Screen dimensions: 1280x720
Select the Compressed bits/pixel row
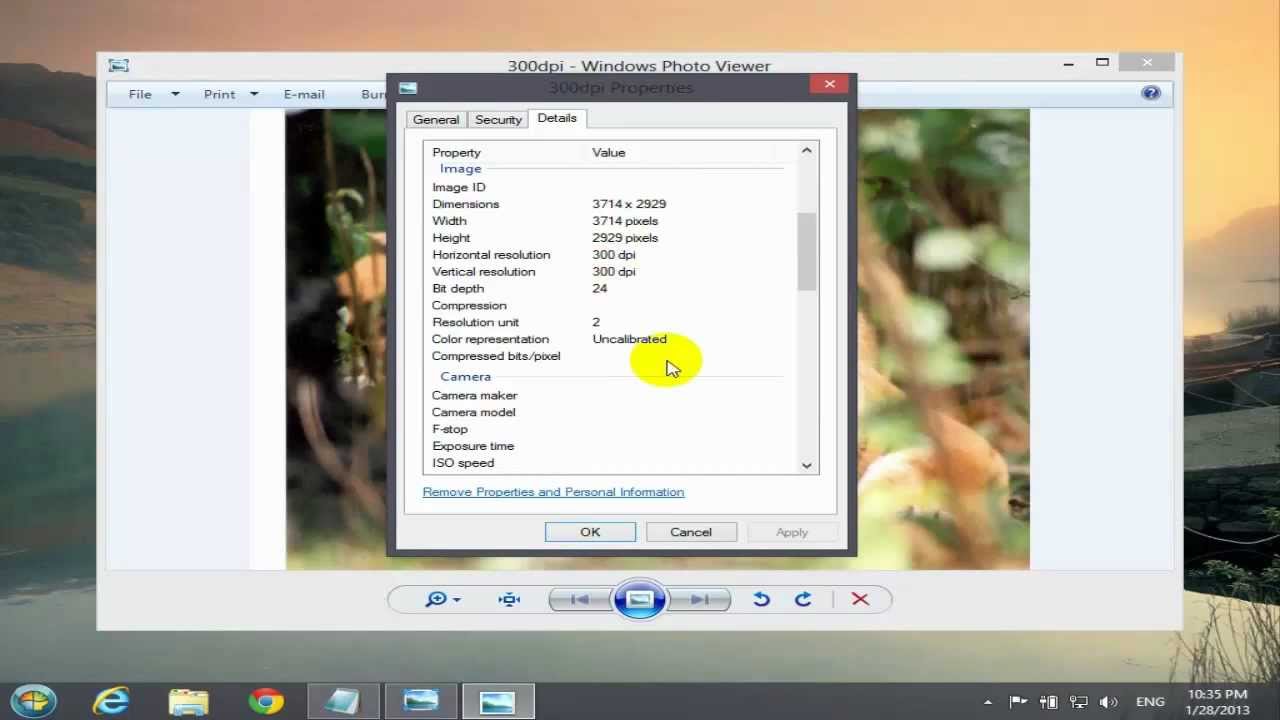tap(609, 356)
